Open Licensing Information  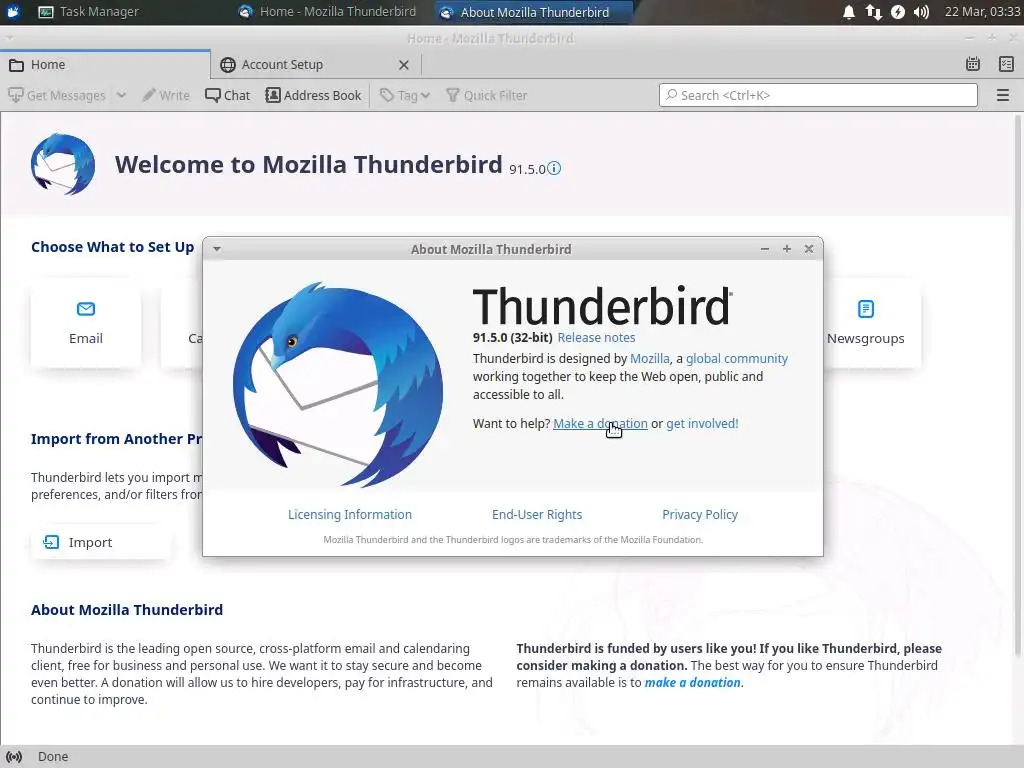coord(350,515)
